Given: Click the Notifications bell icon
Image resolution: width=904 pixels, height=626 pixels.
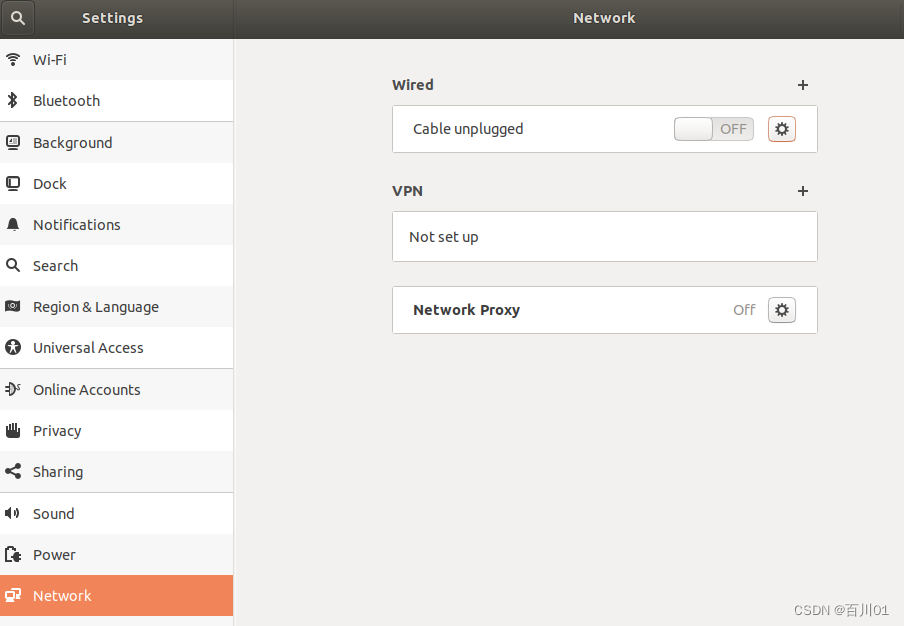Looking at the screenshot, I should click(x=13, y=224).
